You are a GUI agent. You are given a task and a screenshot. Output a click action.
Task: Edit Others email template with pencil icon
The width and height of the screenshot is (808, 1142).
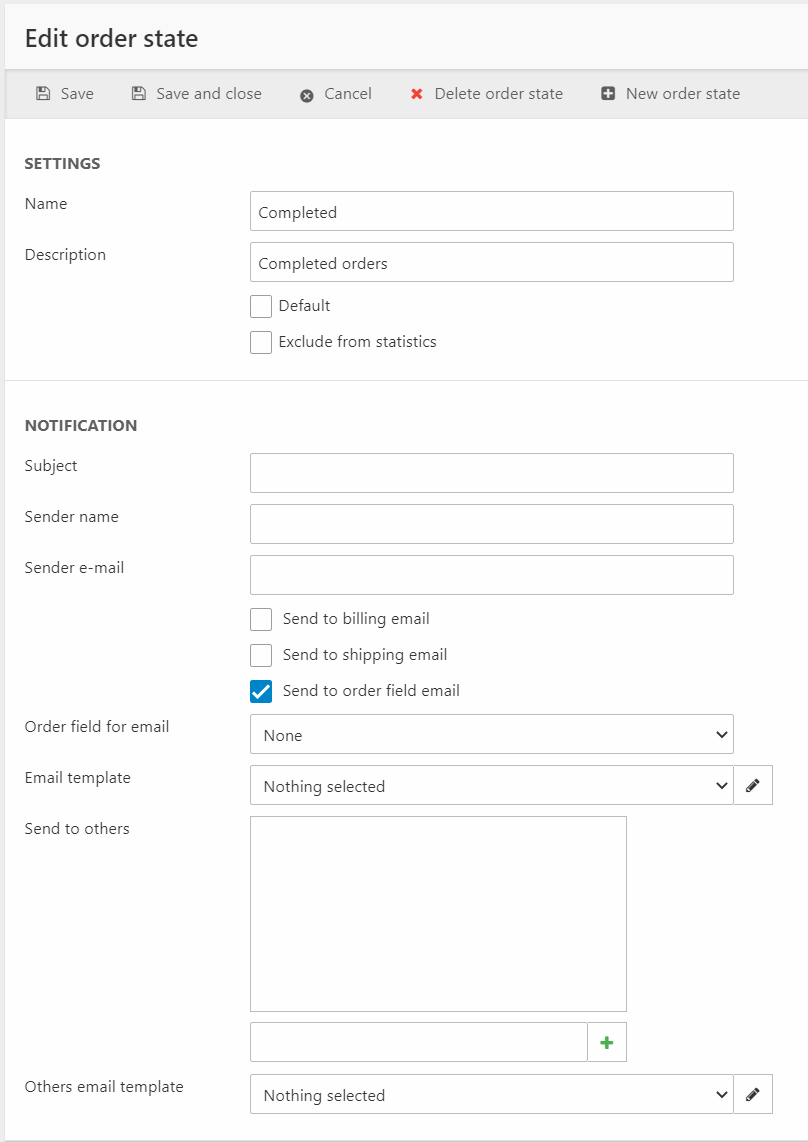coord(753,1095)
